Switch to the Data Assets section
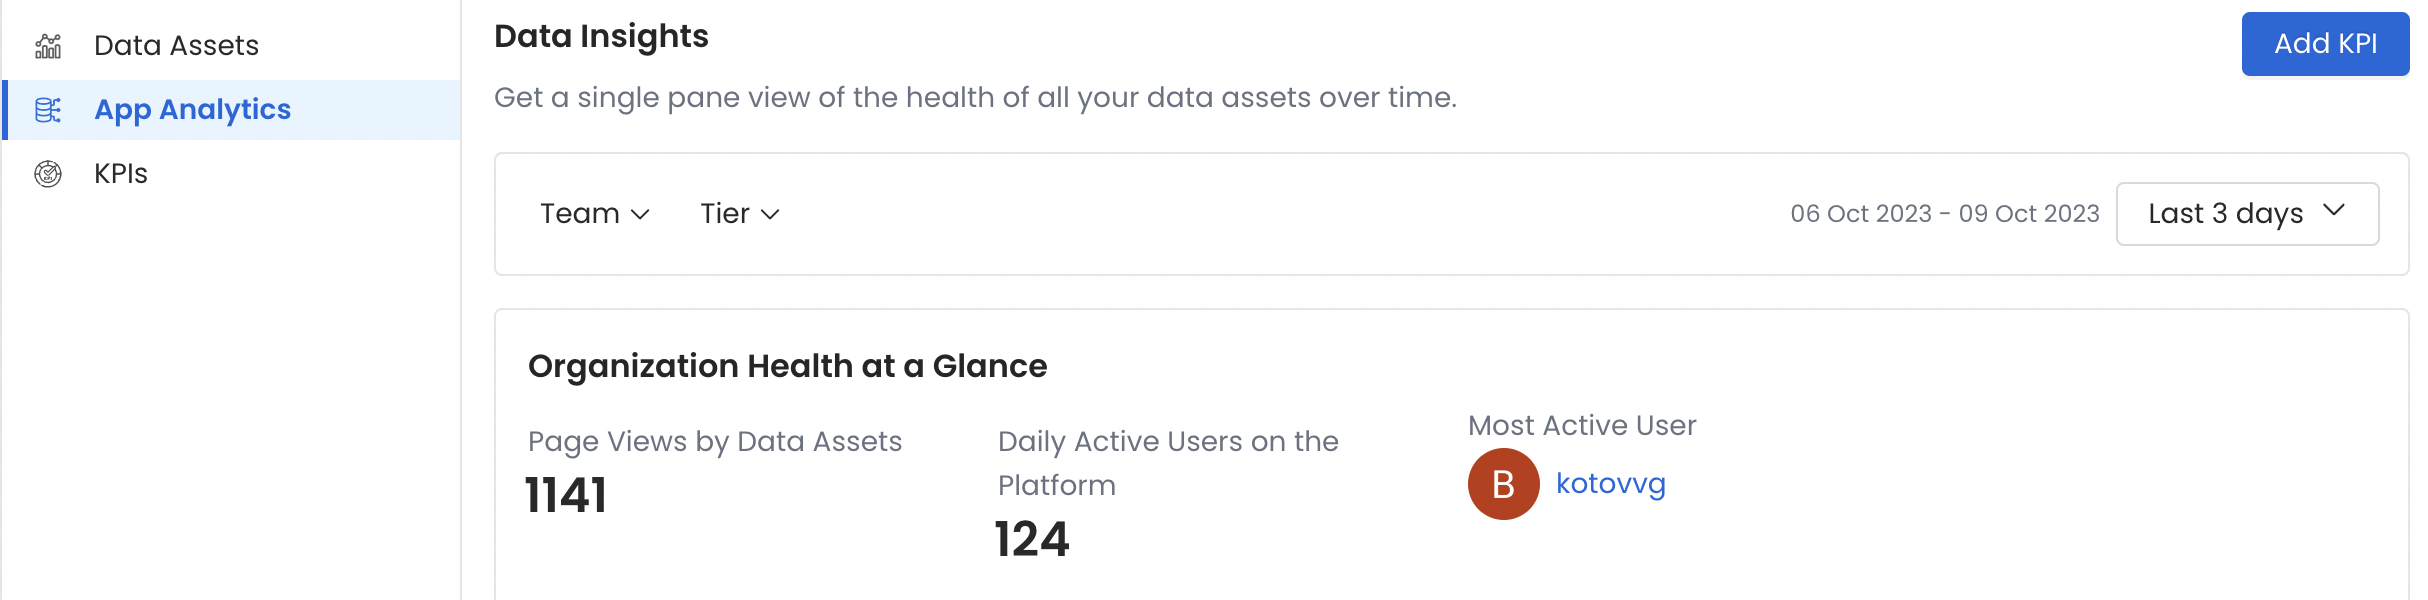The height and width of the screenshot is (600, 2428). [x=176, y=44]
